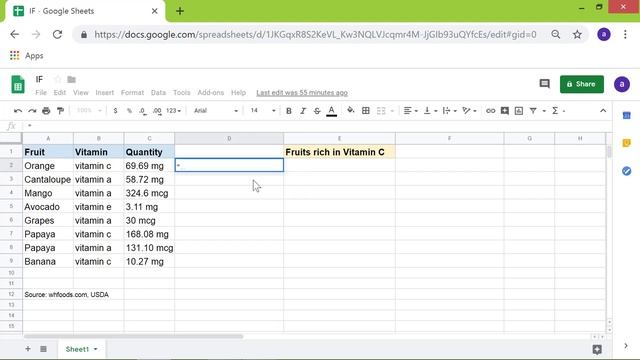Open vertical align dropdown
This screenshot has height=360, width=640.
(430, 111)
